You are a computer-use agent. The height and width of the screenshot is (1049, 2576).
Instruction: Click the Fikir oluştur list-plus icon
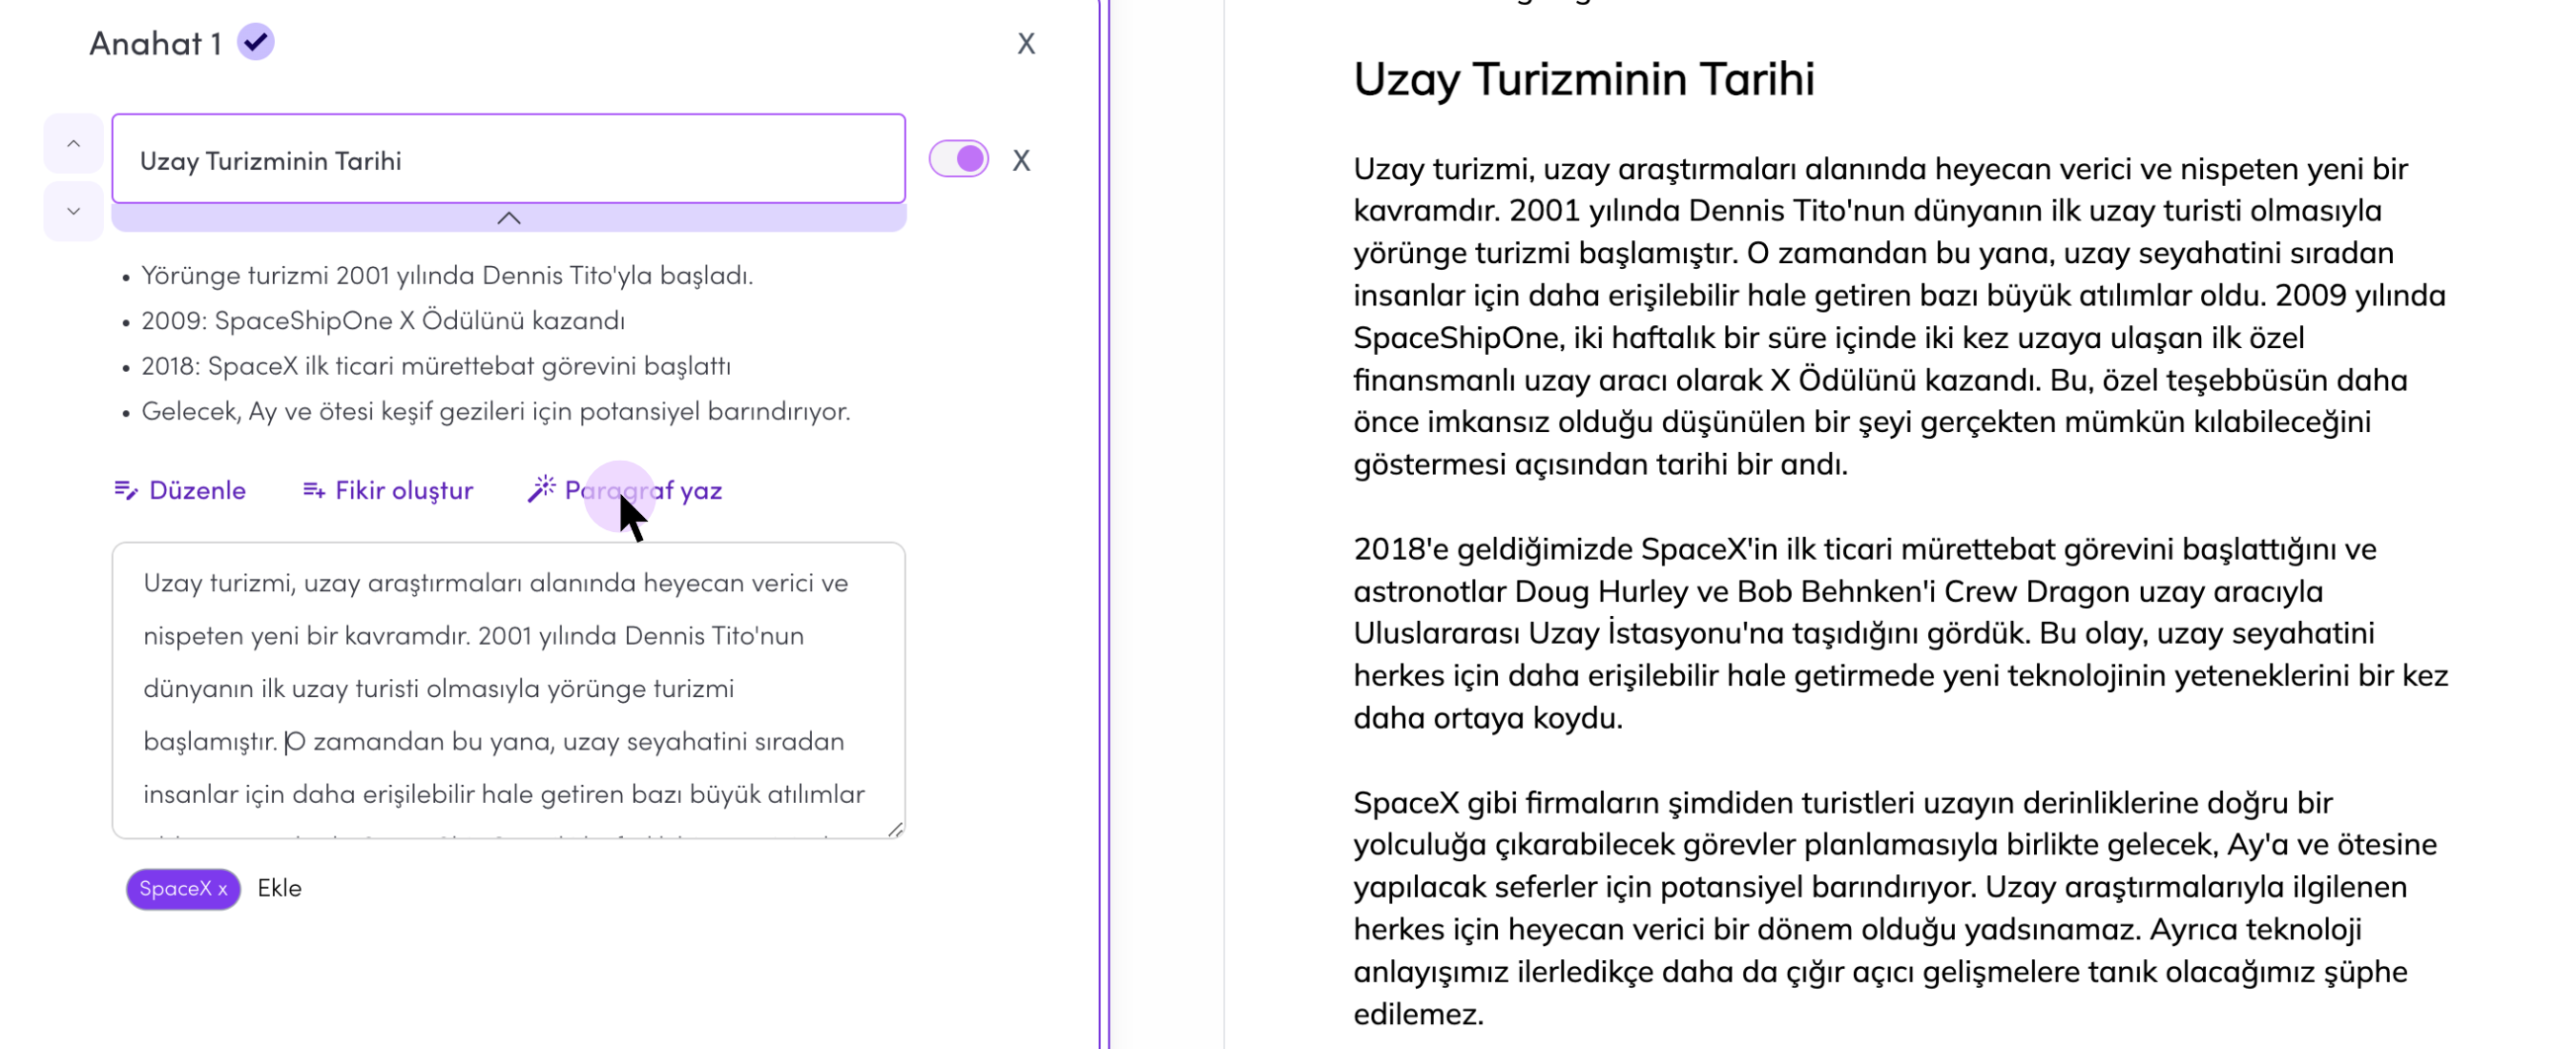pyautogui.click(x=314, y=490)
